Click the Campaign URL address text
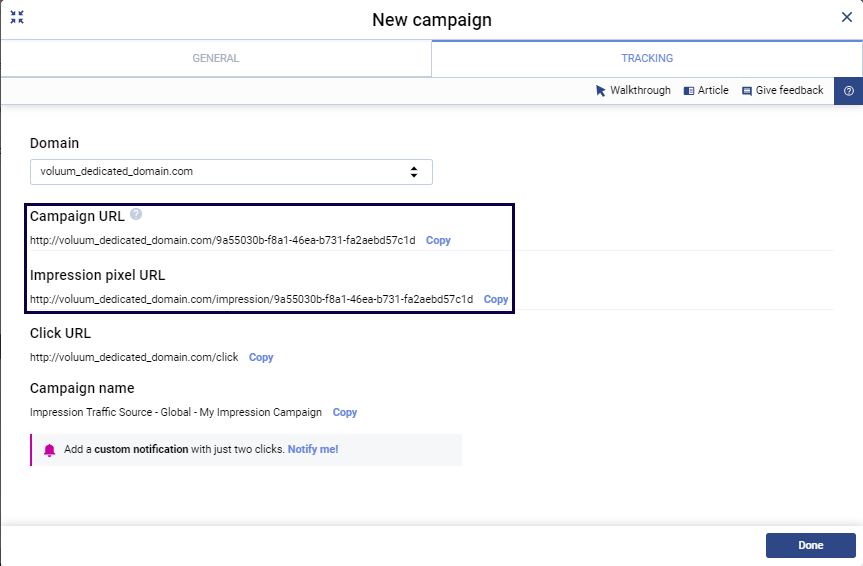The image size is (863, 566). point(222,241)
